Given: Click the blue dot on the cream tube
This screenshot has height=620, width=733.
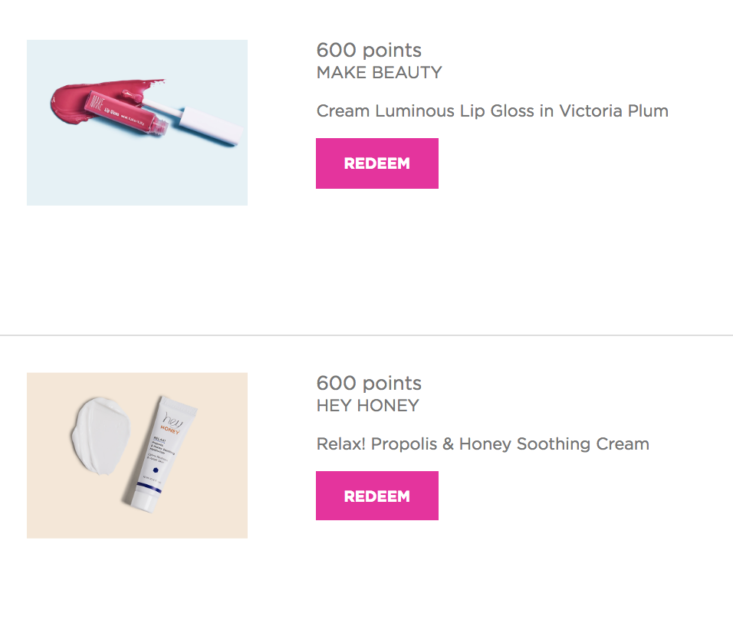Looking at the screenshot, I should [x=156, y=470].
